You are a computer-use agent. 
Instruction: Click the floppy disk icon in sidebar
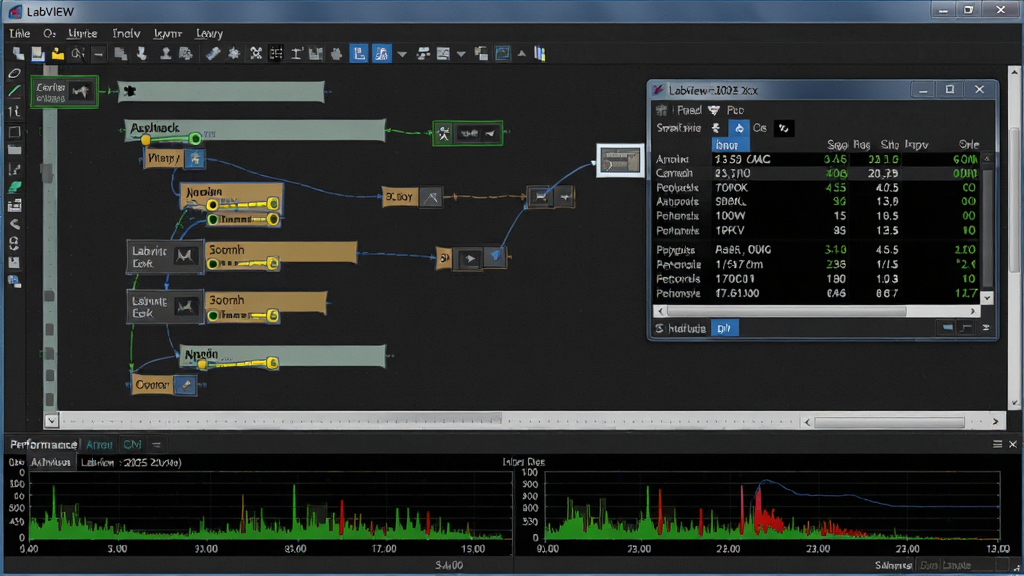14,263
